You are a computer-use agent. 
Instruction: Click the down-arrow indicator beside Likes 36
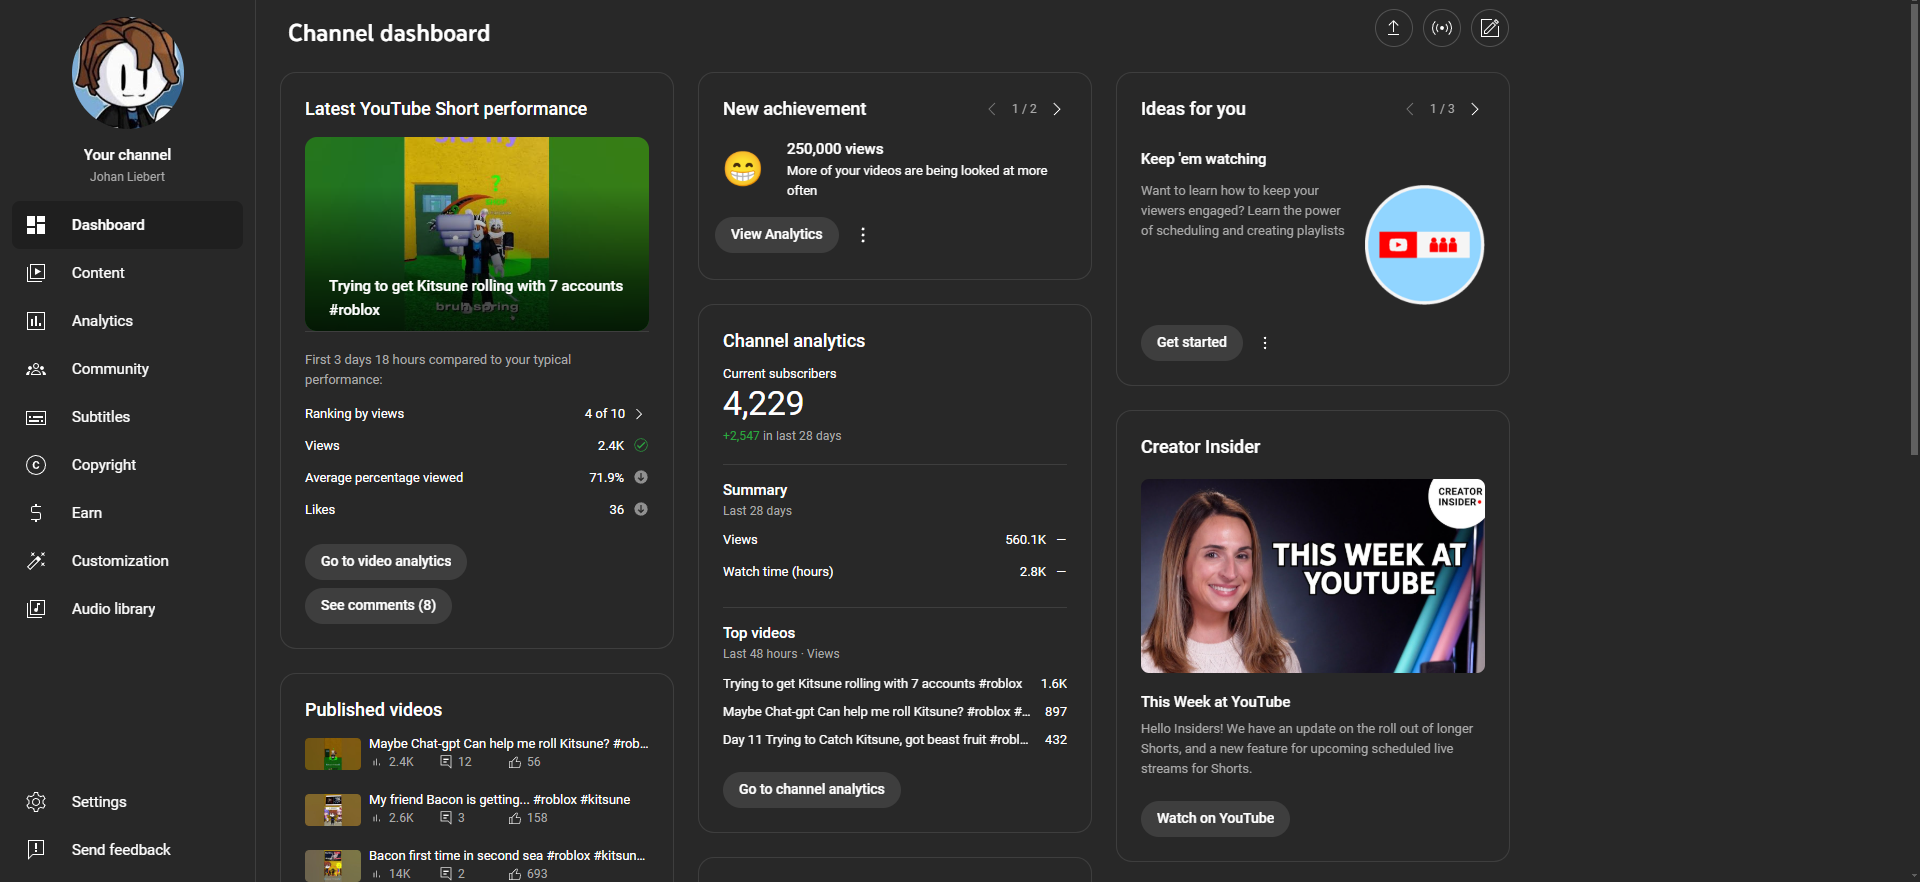(641, 509)
